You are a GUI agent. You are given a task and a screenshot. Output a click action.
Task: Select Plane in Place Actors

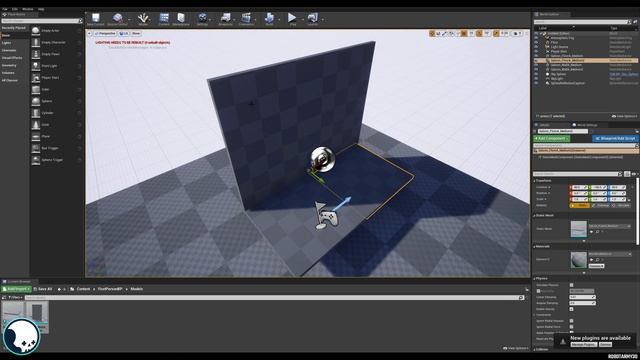[x=56, y=136]
